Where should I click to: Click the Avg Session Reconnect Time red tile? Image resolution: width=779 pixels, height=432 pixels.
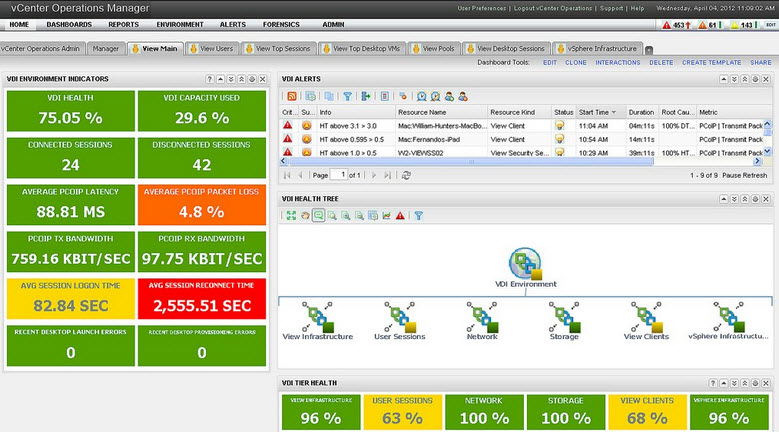point(202,298)
